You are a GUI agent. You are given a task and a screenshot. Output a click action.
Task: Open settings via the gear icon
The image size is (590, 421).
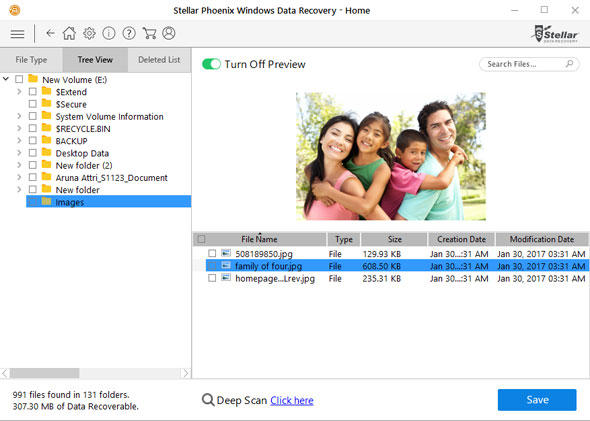(x=89, y=33)
